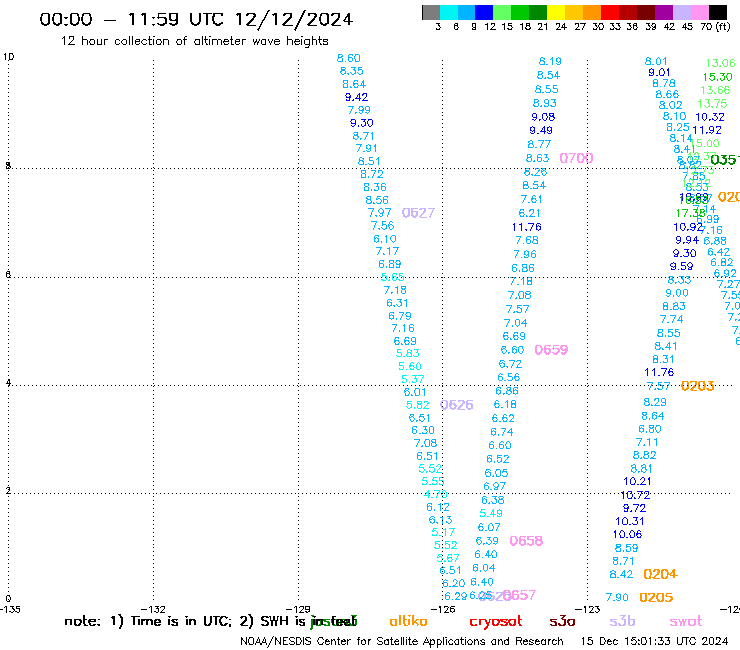This screenshot has height=650, width=740.
Task: Select the swot pass time label 0659
Action: tap(551, 350)
